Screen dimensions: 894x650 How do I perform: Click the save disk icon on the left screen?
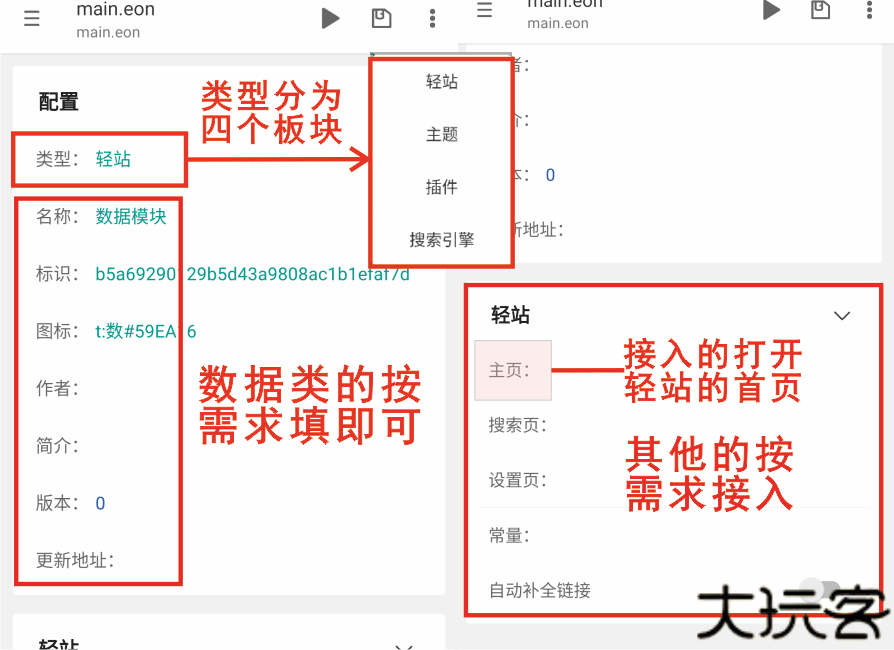(x=381, y=18)
